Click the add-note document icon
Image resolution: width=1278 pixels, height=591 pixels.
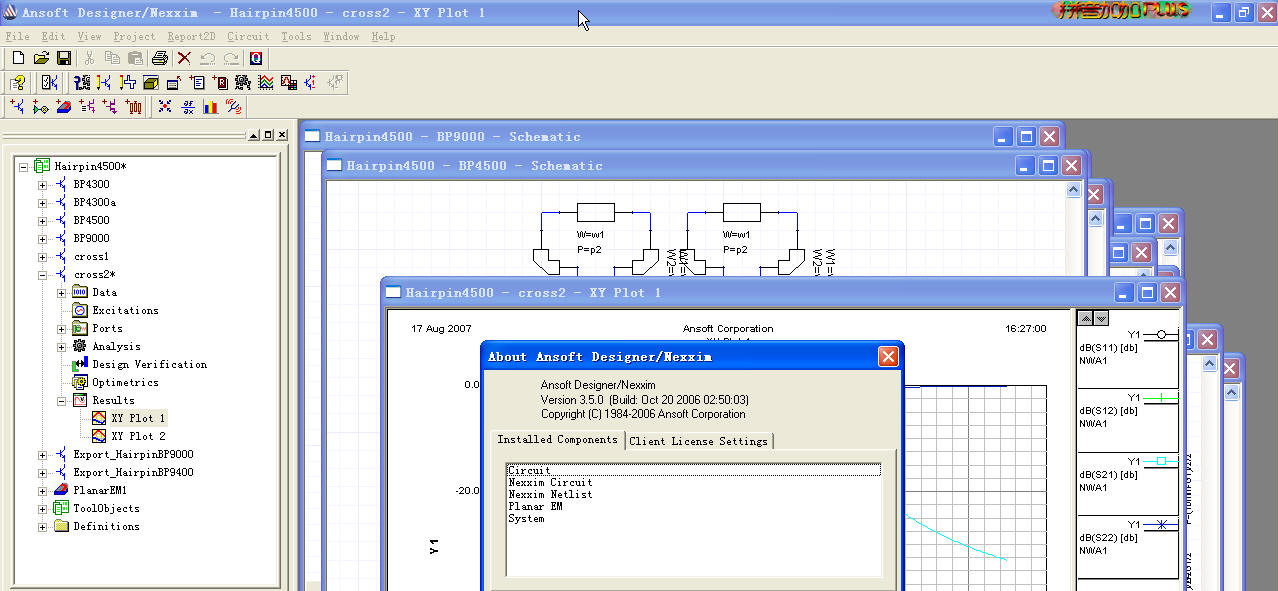click(197, 83)
